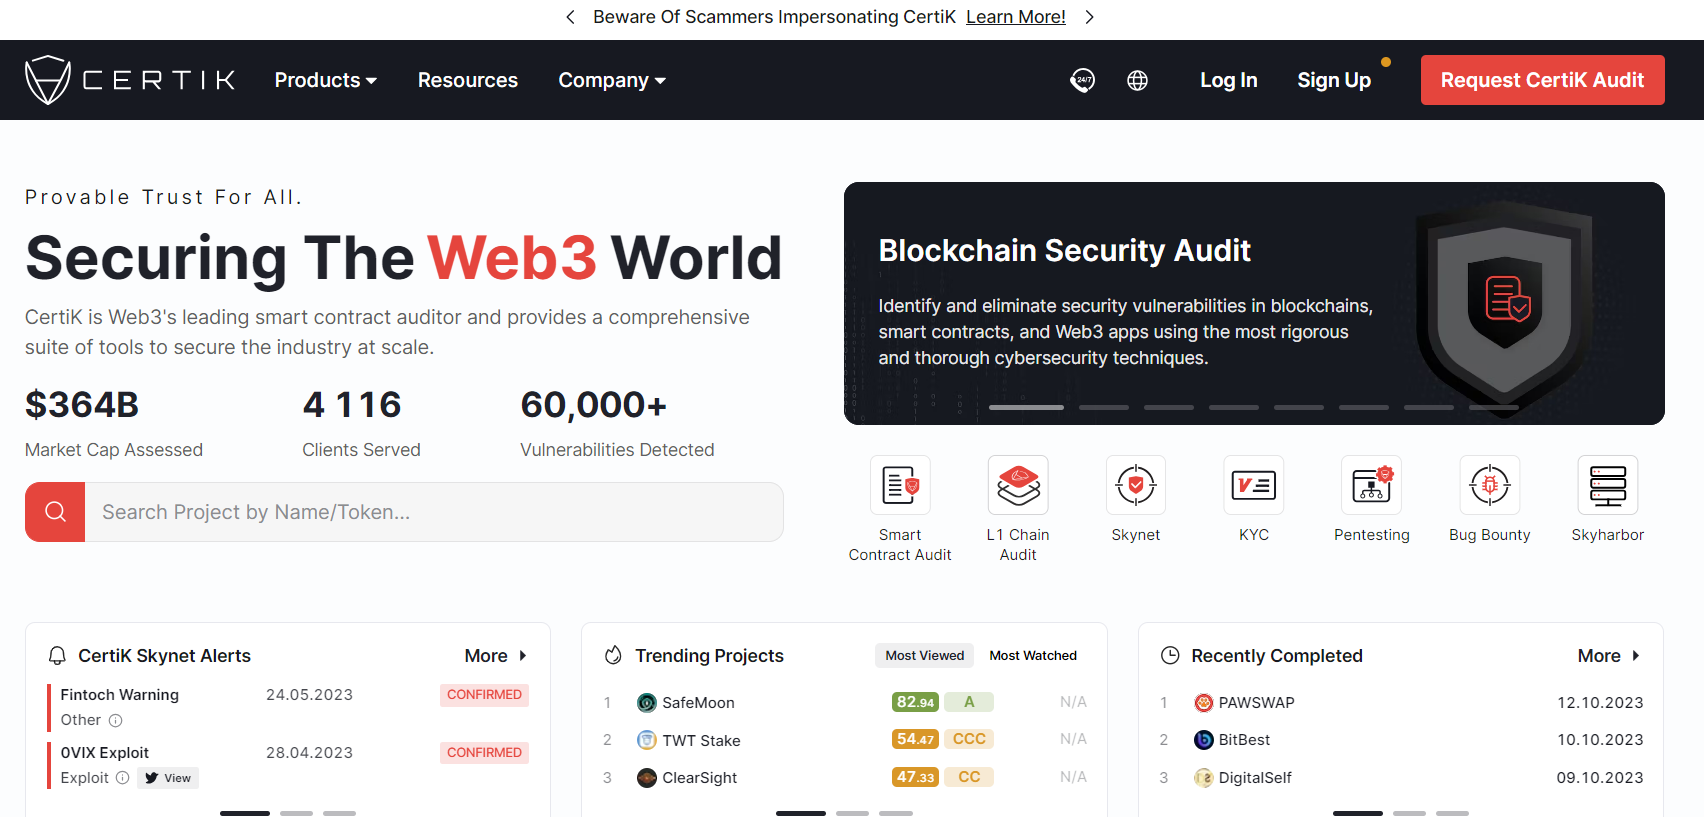Select third banner carousel indicator
This screenshot has height=817, width=1704.
[1169, 407]
